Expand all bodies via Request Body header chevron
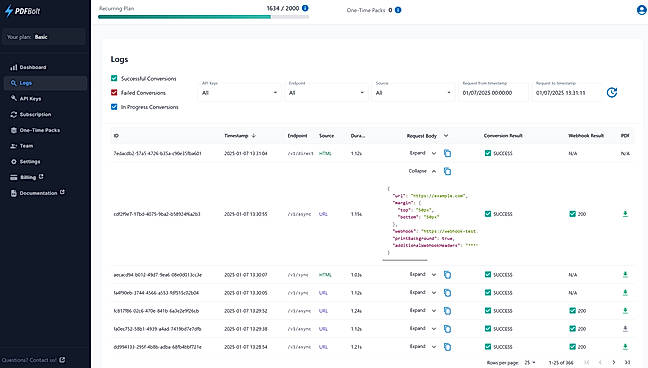Screen dimensions: 648x368 [446, 136]
